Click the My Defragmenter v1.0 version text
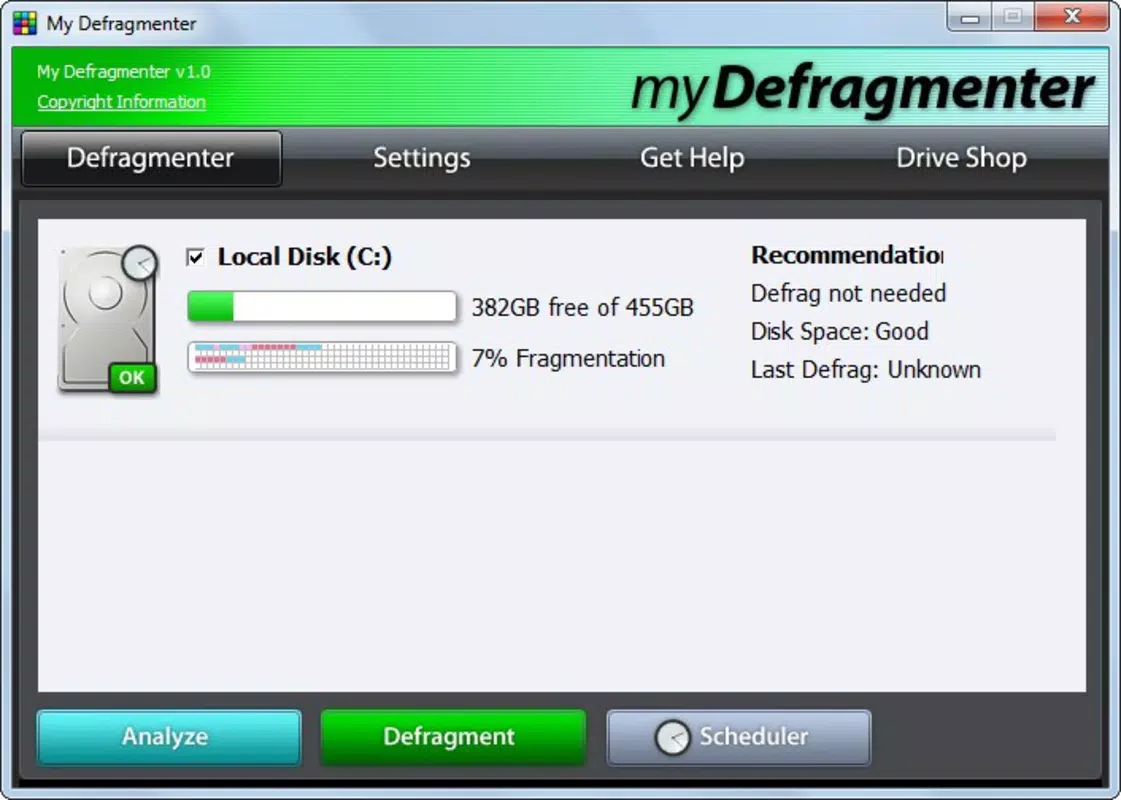1121x800 pixels. pos(124,71)
